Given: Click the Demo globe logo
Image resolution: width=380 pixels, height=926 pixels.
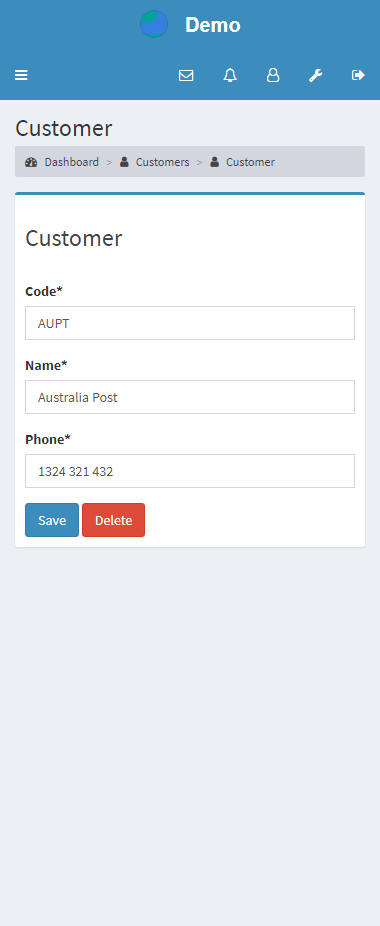Looking at the screenshot, I should 154,24.
